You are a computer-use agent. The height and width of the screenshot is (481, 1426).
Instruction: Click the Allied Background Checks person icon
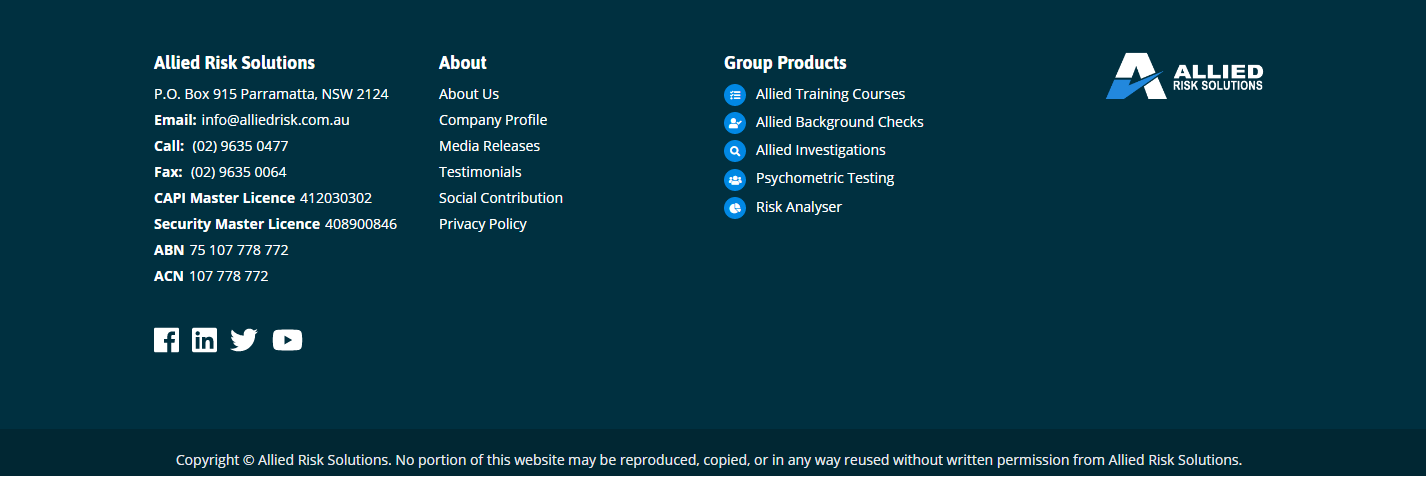[x=735, y=123]
